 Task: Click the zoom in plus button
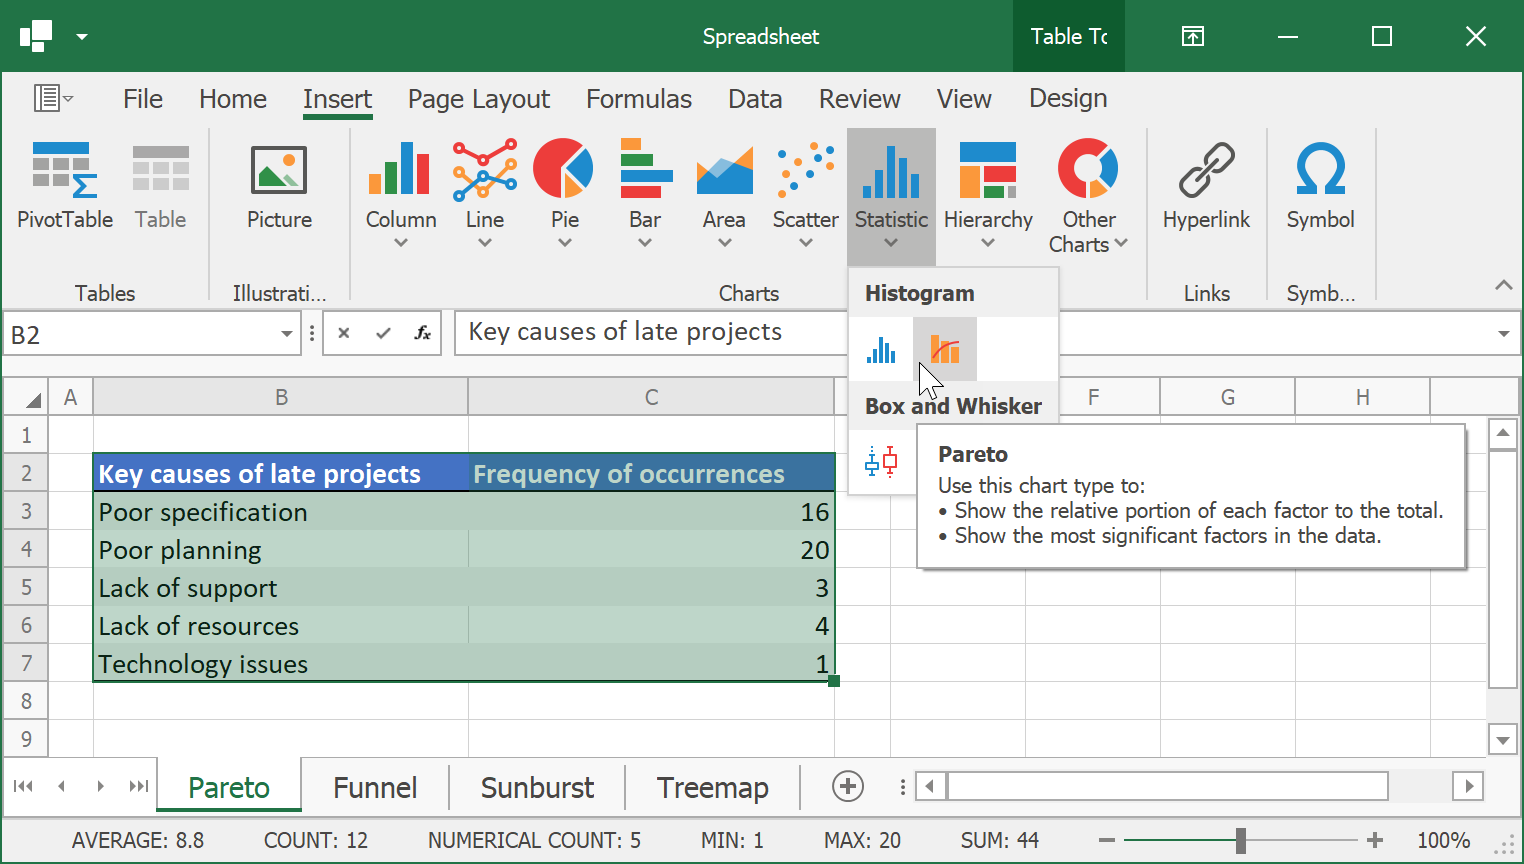coord(1375,841)
